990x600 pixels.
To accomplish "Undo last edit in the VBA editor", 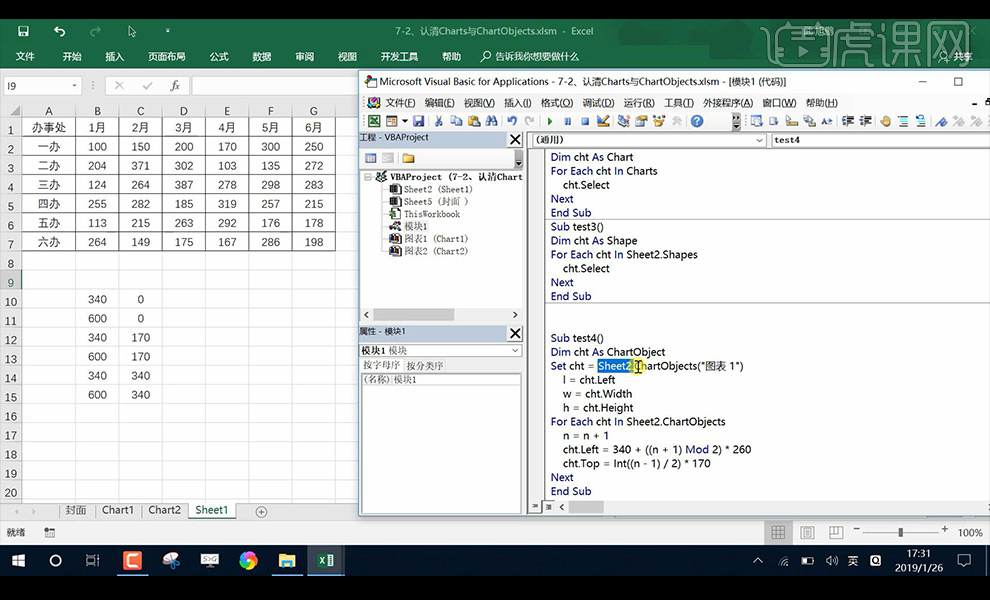I will coord(512,121).
